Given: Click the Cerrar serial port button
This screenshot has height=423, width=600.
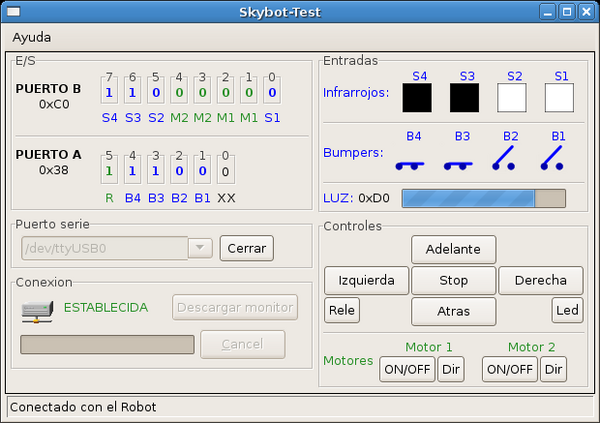Looking at the screenshot, I should (x=245, y=248).
